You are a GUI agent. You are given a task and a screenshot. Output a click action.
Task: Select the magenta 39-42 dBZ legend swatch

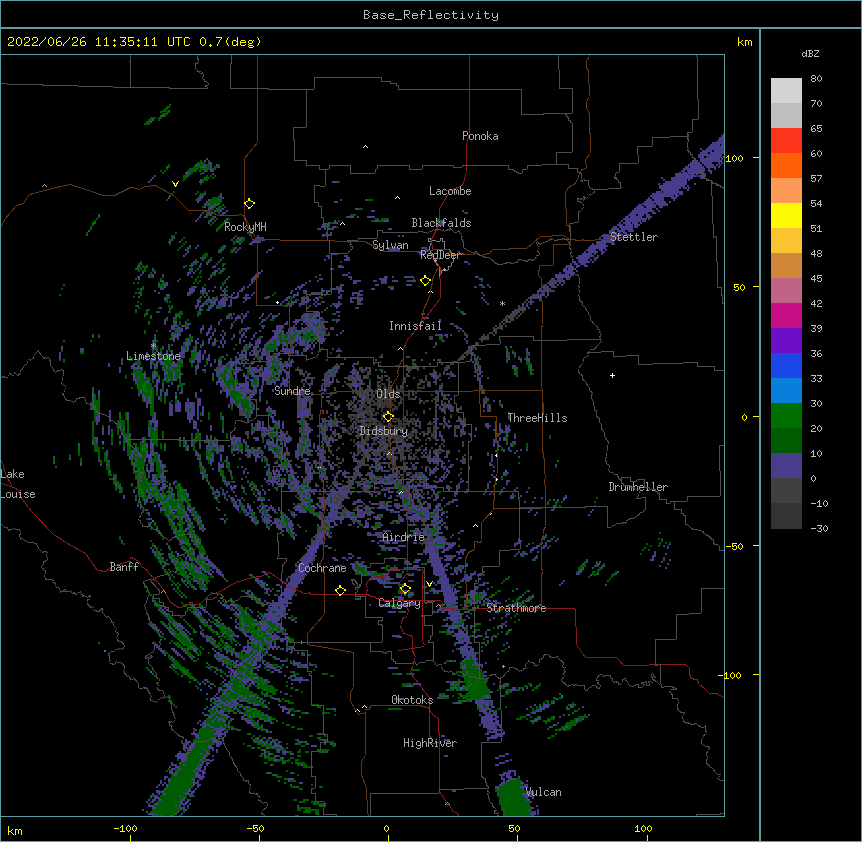pos(786,315)
